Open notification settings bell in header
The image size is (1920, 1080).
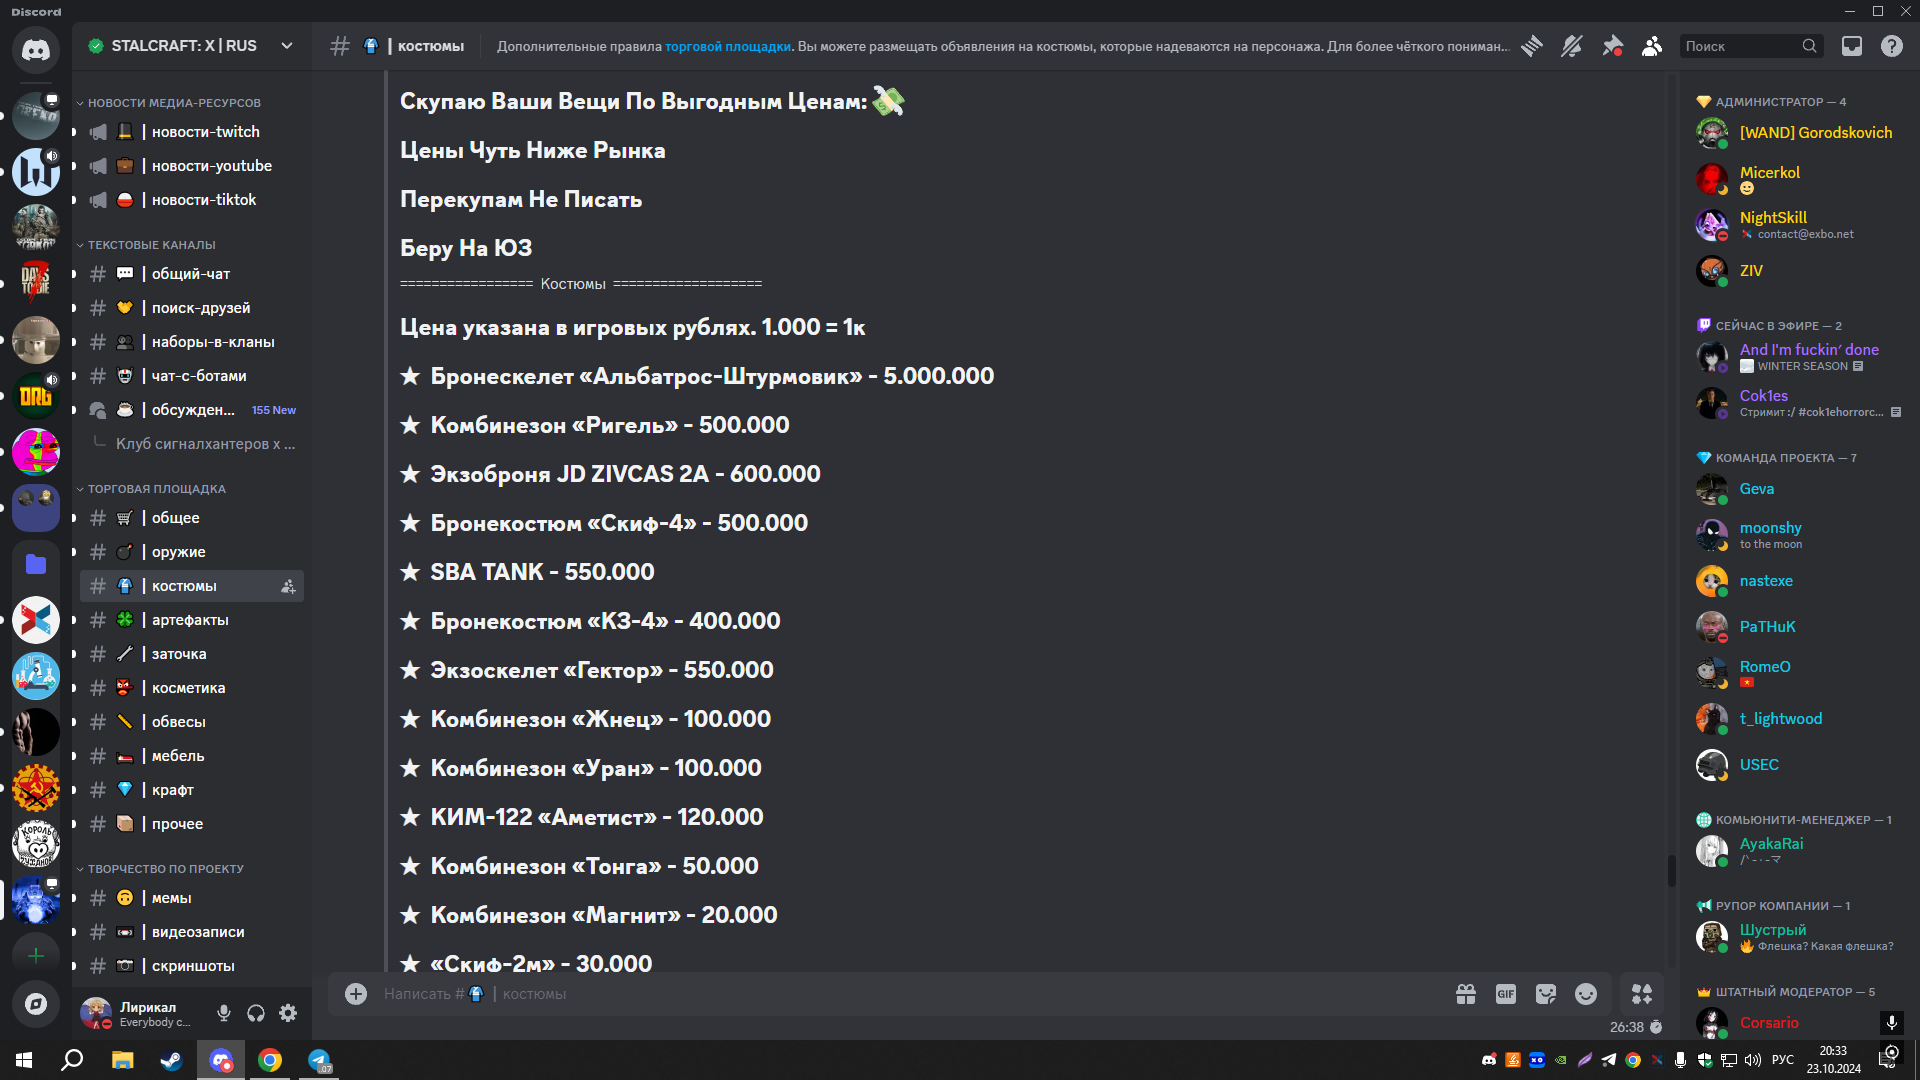pyautogui.click(x=1572, y=46)
